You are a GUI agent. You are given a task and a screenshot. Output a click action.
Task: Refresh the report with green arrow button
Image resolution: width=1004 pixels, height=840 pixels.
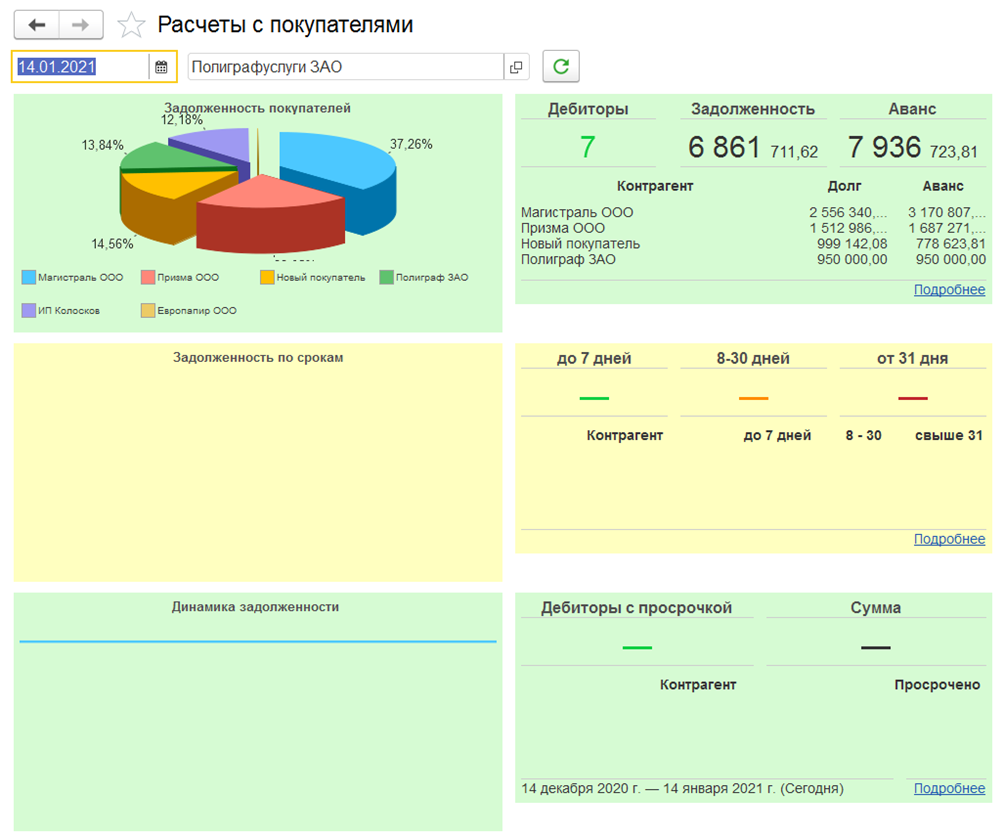pyautogui.click(x=561, y=67)
